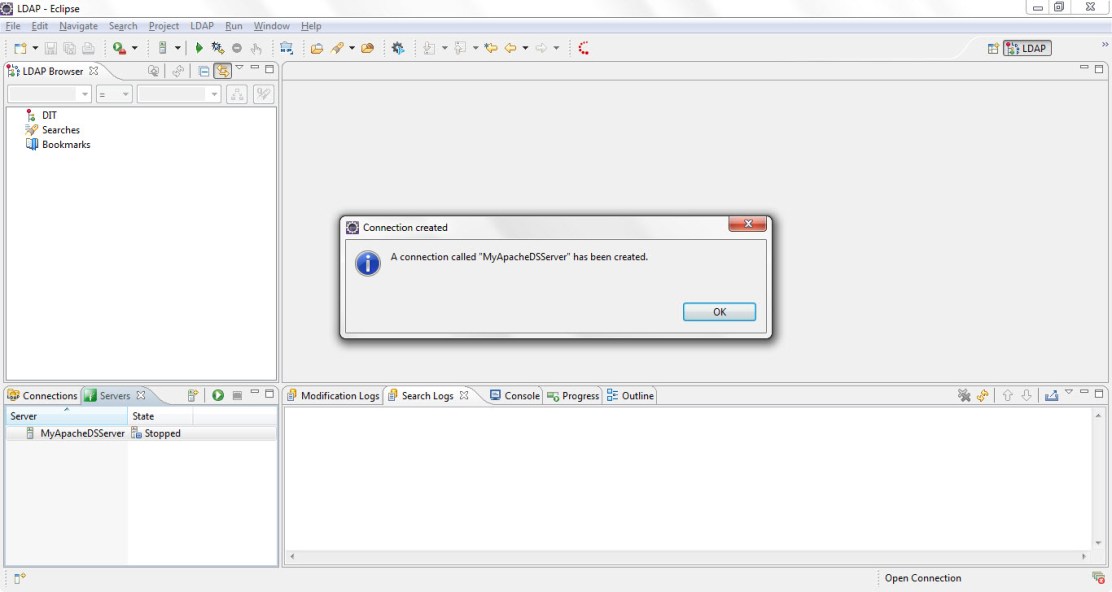Toggle the Collapse All icon in LDAP Browser
This screenshot has width=1112, height=592.
204,71
